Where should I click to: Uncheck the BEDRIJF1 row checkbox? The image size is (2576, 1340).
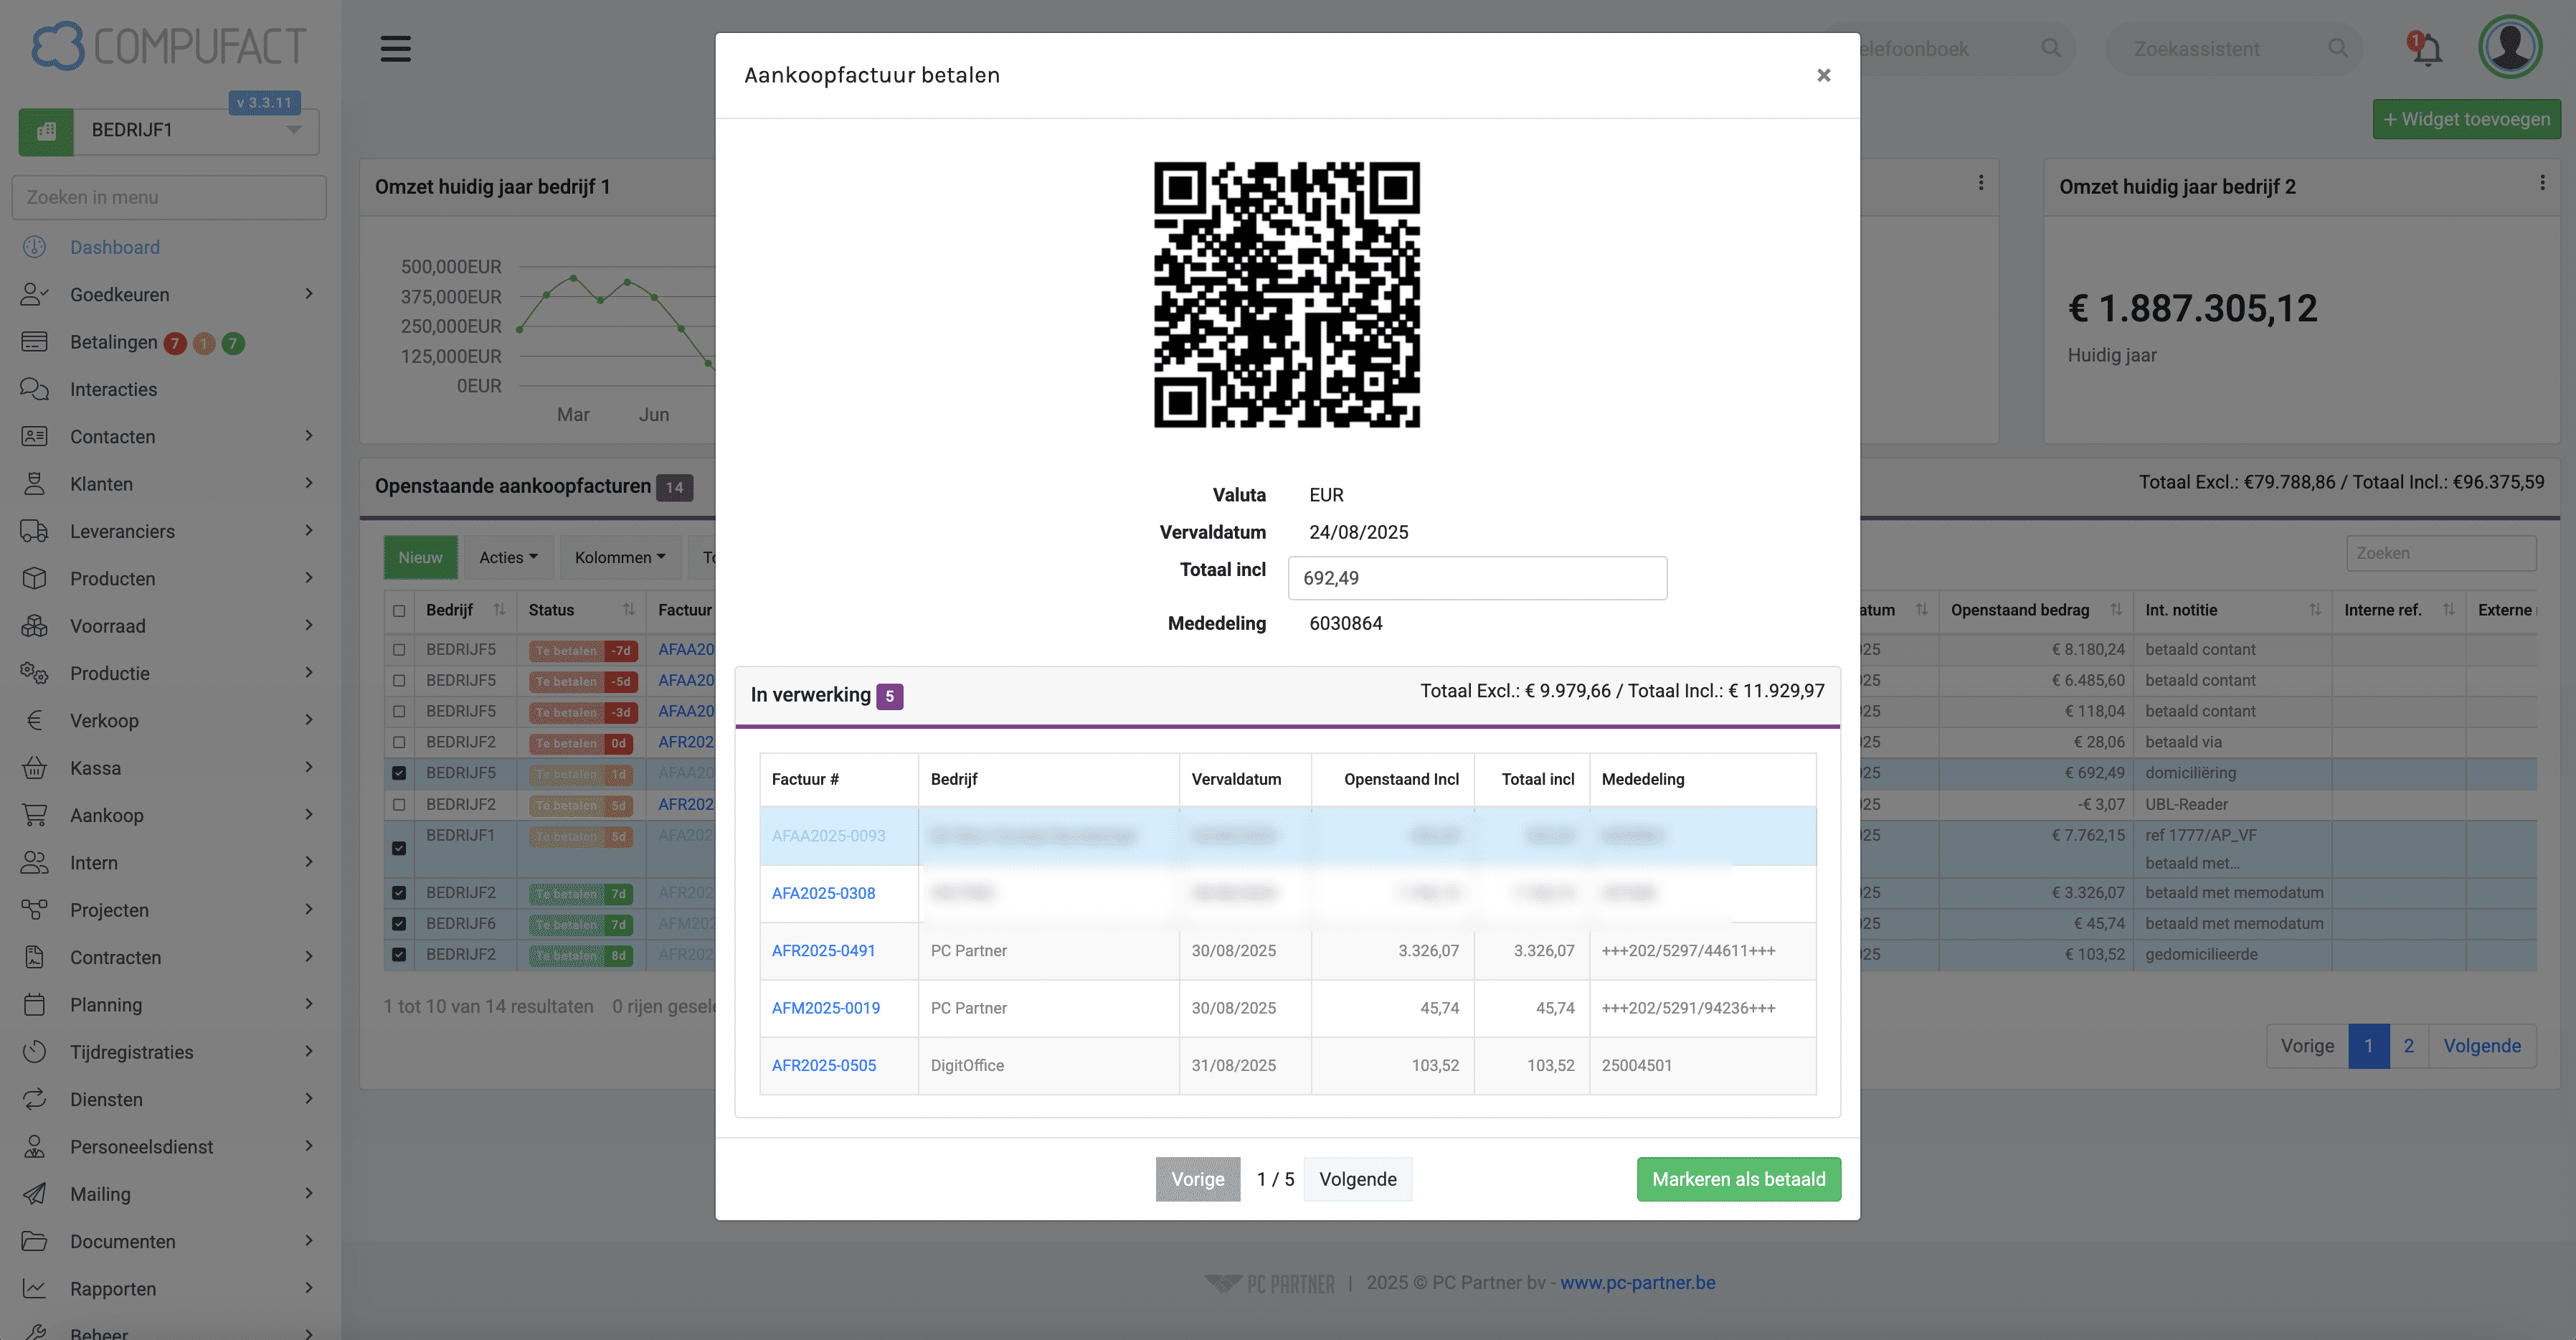coord(399,848)
